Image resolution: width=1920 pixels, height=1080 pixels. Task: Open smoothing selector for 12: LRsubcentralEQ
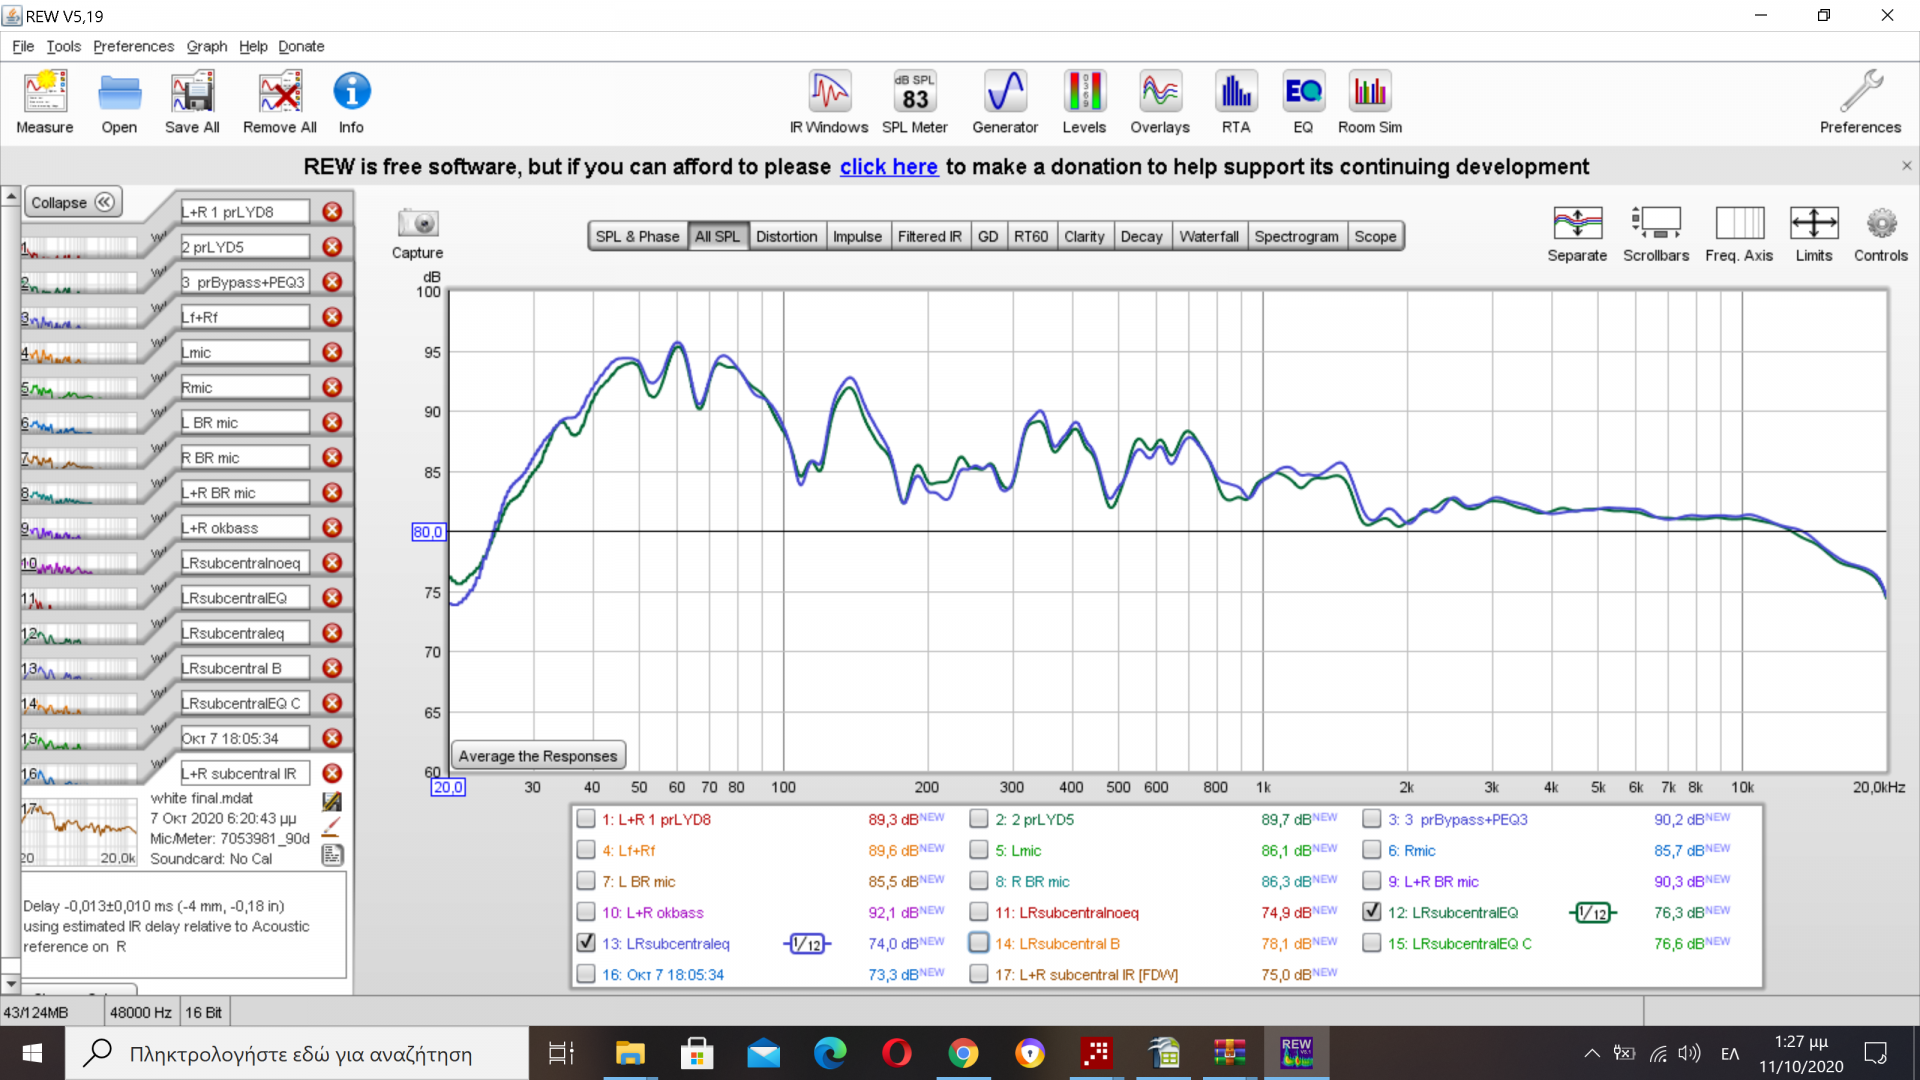(x=1592, y=913)
